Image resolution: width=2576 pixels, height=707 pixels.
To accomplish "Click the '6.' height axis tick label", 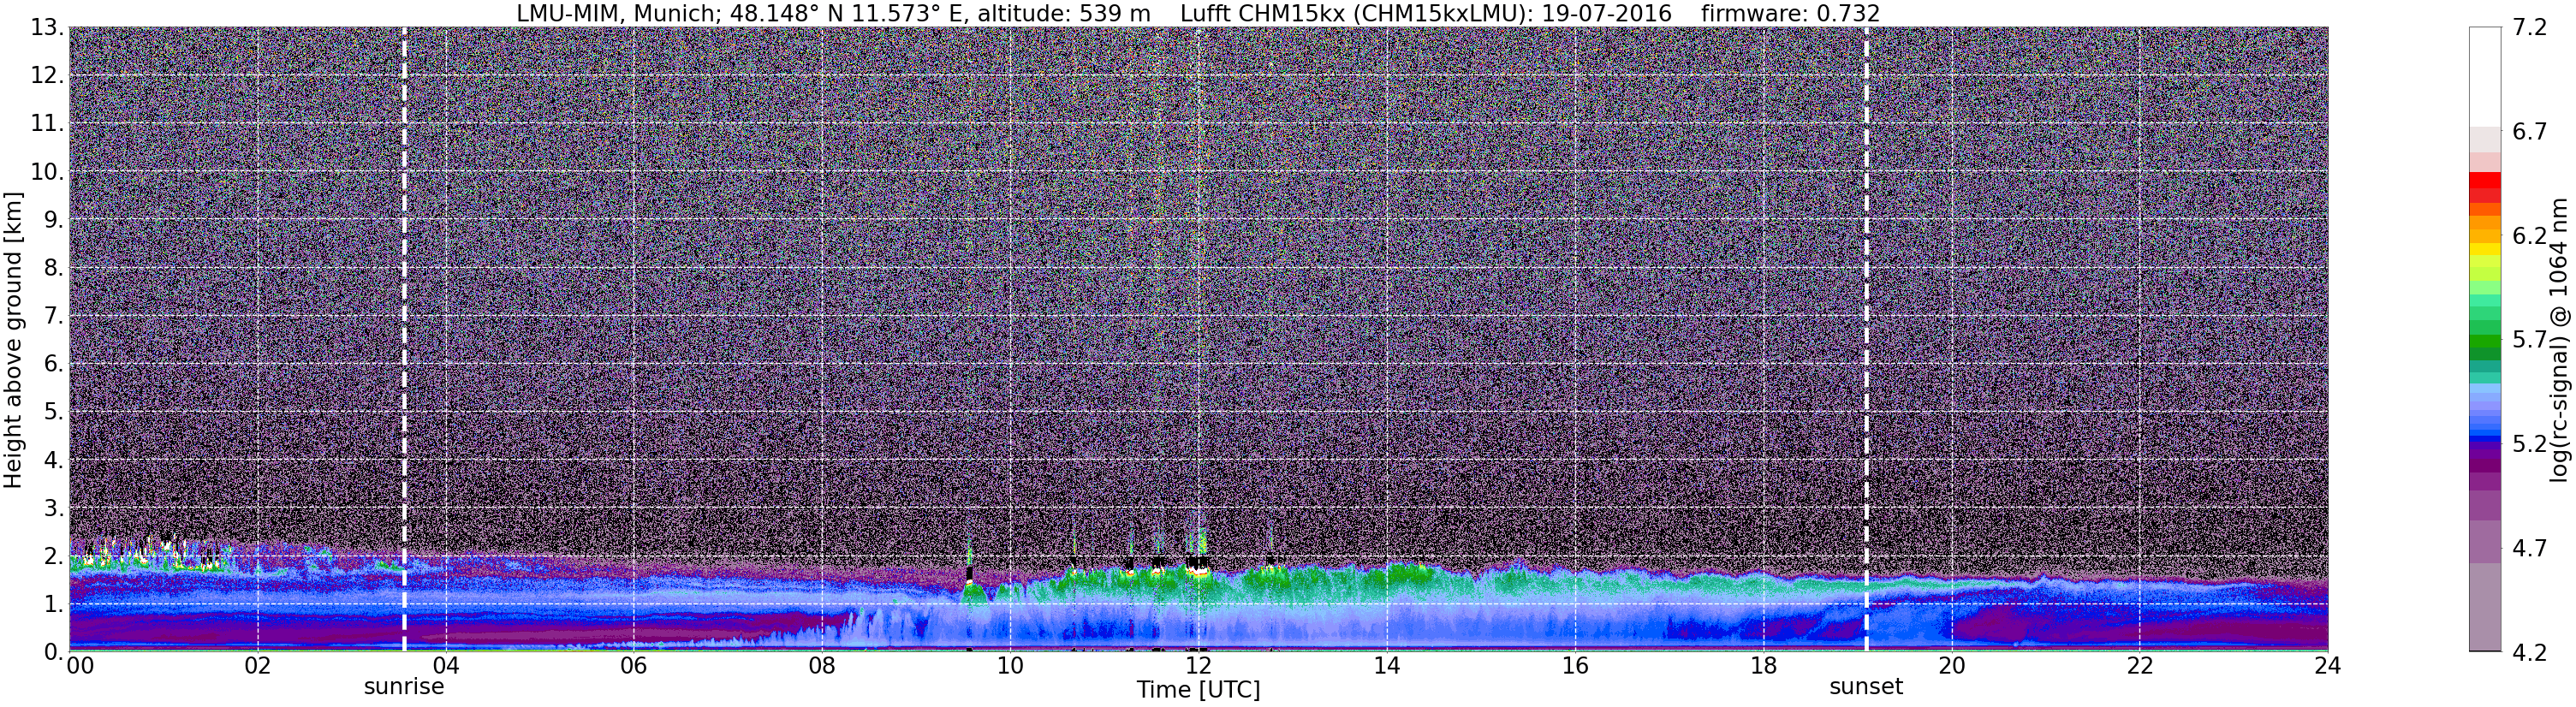I will pos(54,363).
